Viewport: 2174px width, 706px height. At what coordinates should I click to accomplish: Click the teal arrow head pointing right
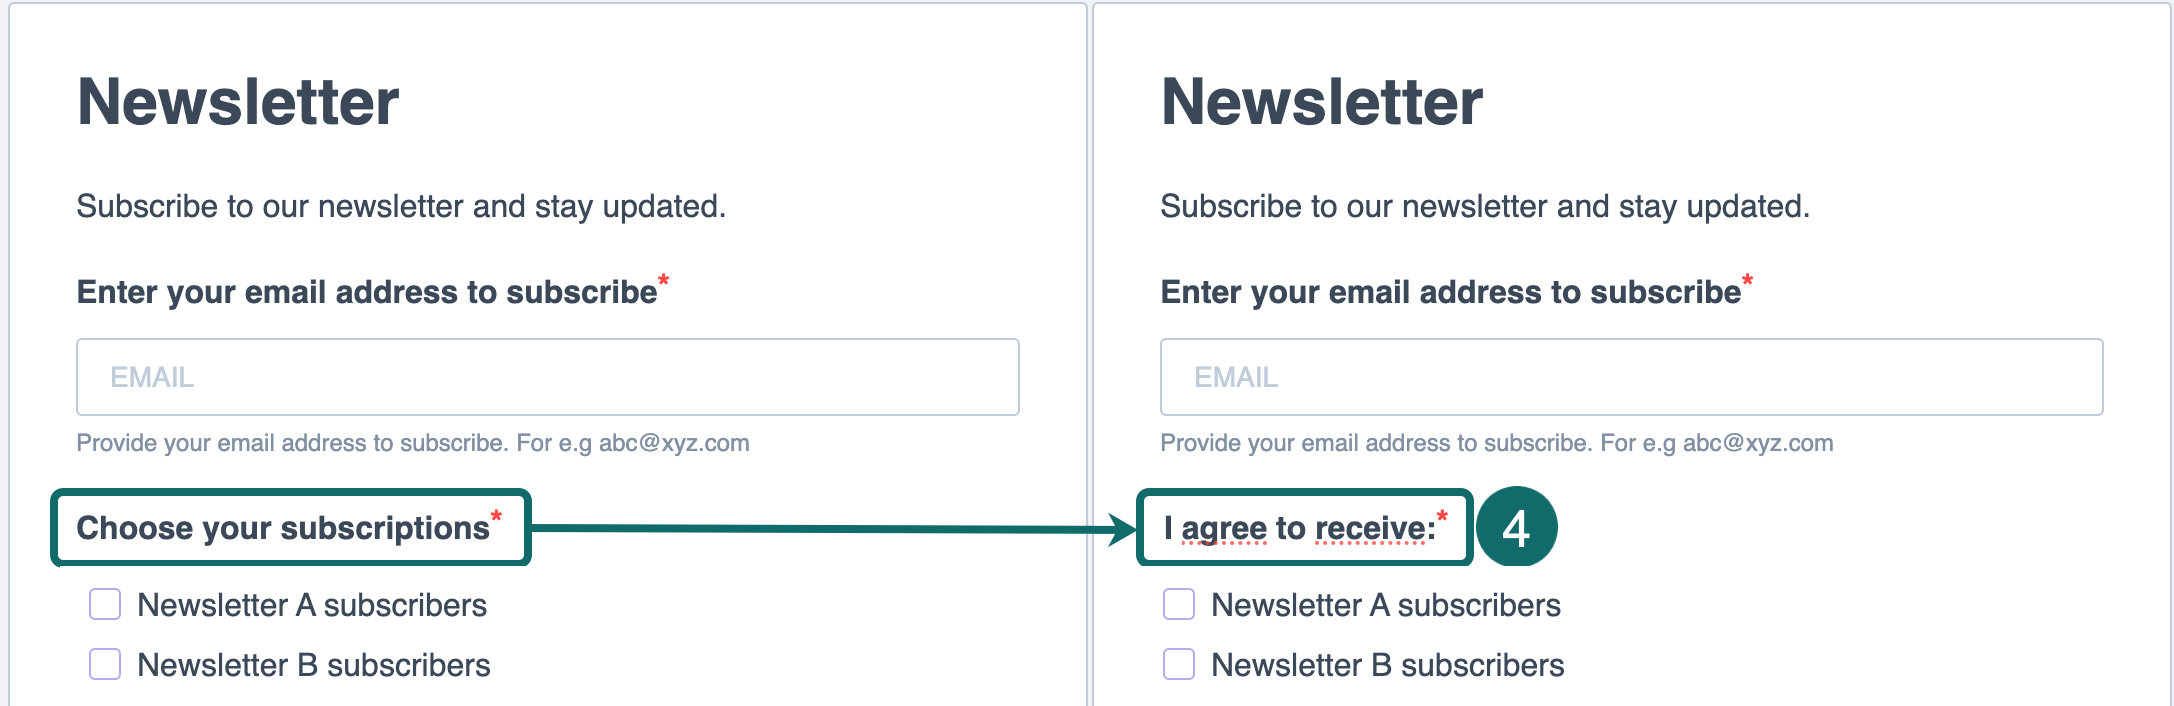click(x=1122, y=529)
